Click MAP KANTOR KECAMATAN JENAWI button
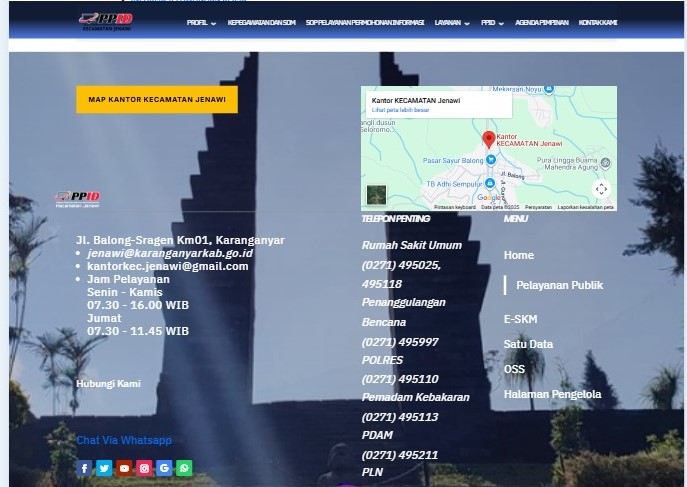687x487 pixels. 157,100
